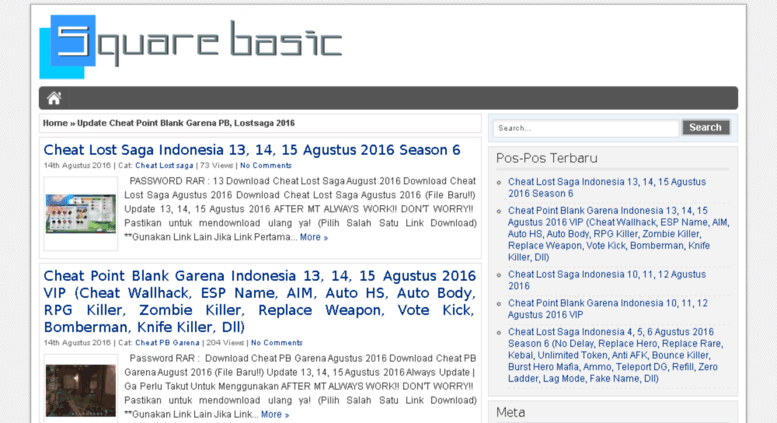The height and width of the screenshot is (423, 777).
Task: Click the Search button
Action: [706, 127]
